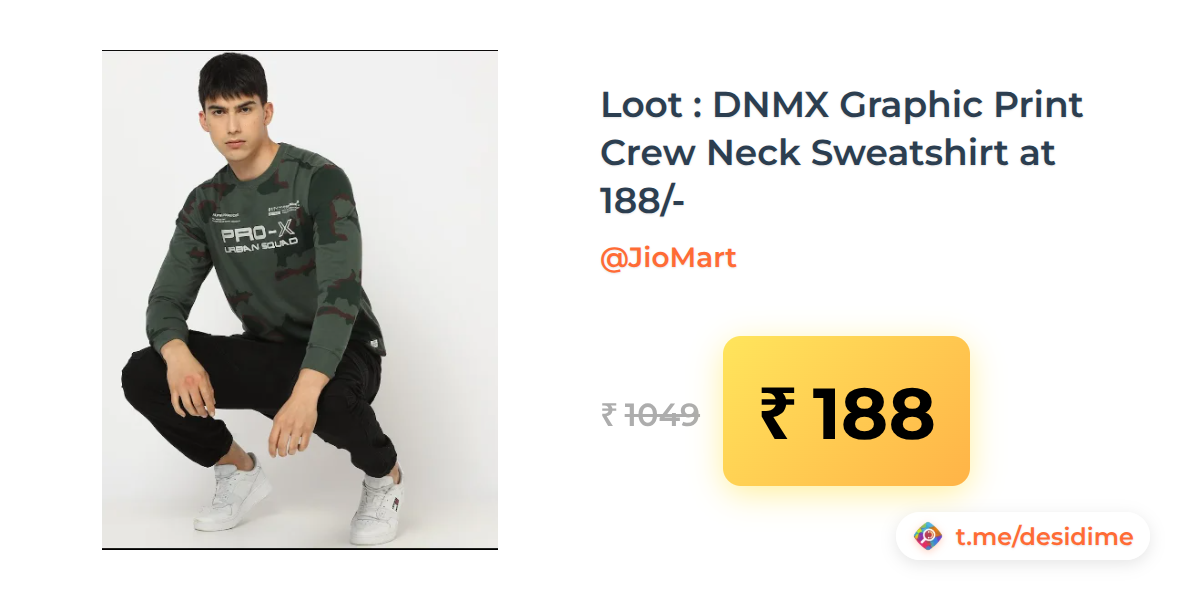Click the @JioMart store link

(x=668, y=258)
